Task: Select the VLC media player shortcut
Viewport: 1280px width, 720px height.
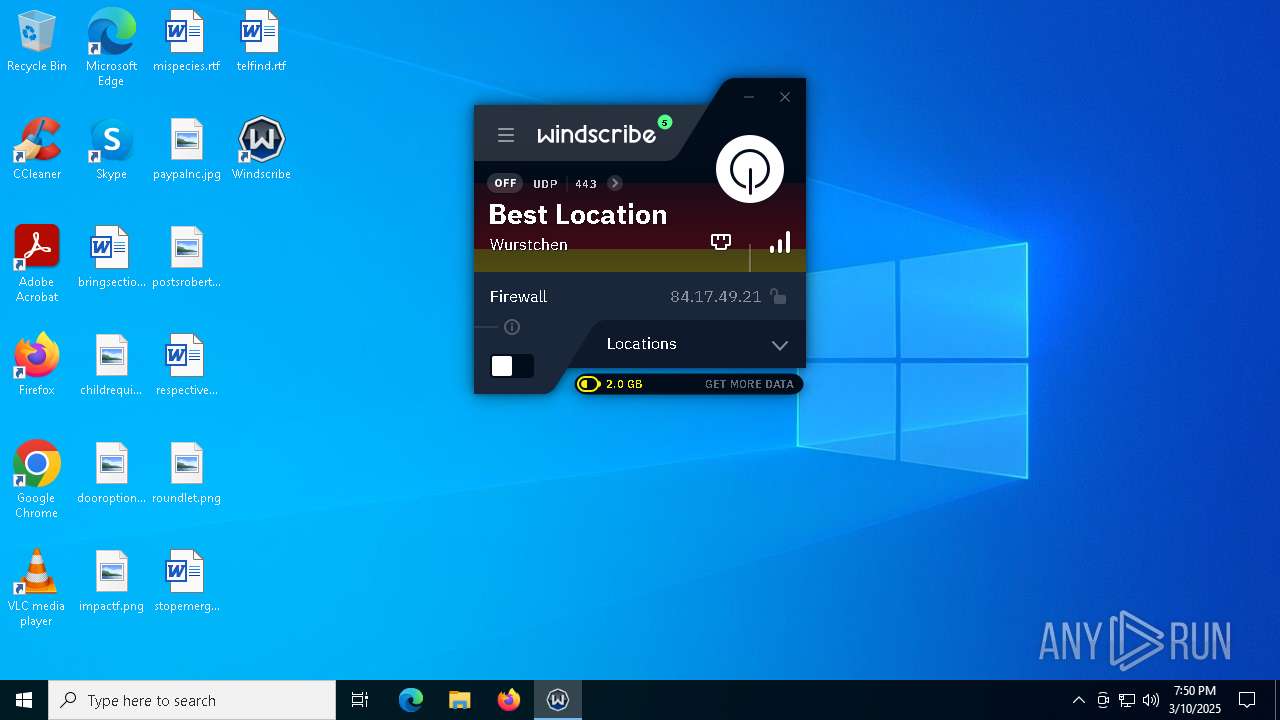Action: (x=37, y=588)
